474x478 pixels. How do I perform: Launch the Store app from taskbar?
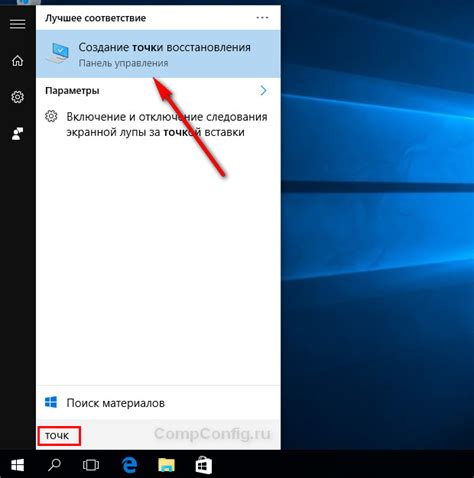(x=203, y=465)
